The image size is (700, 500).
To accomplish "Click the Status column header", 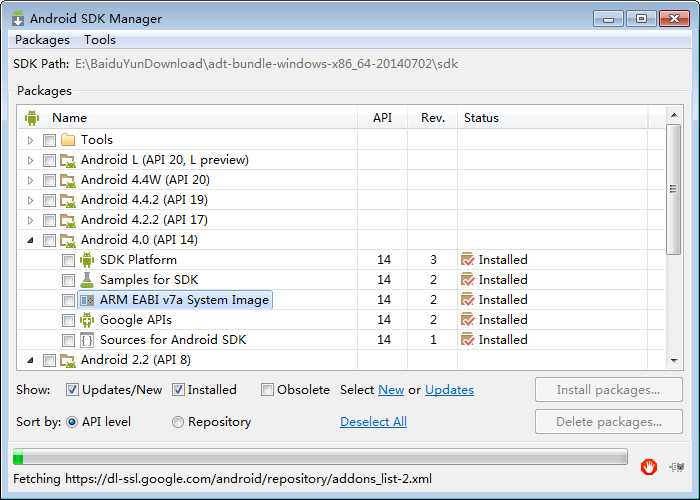I will pos(553,118).
